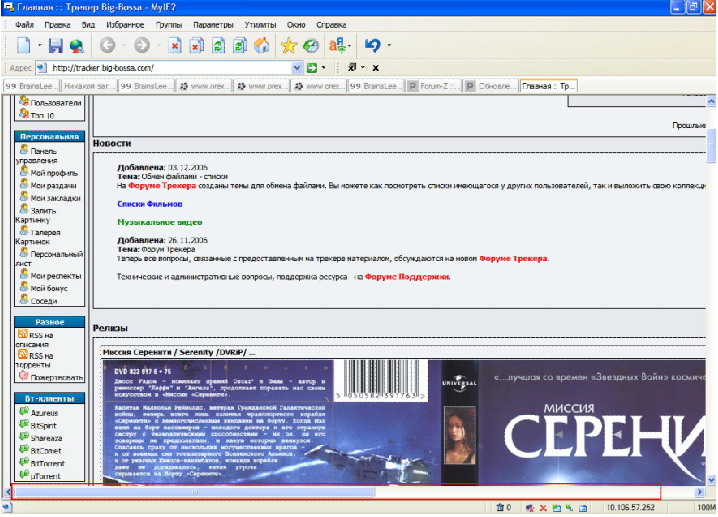Click the vertical scrollbar down arrow
This screenshot has width=718, height=517.
click(x=711, y=480)
